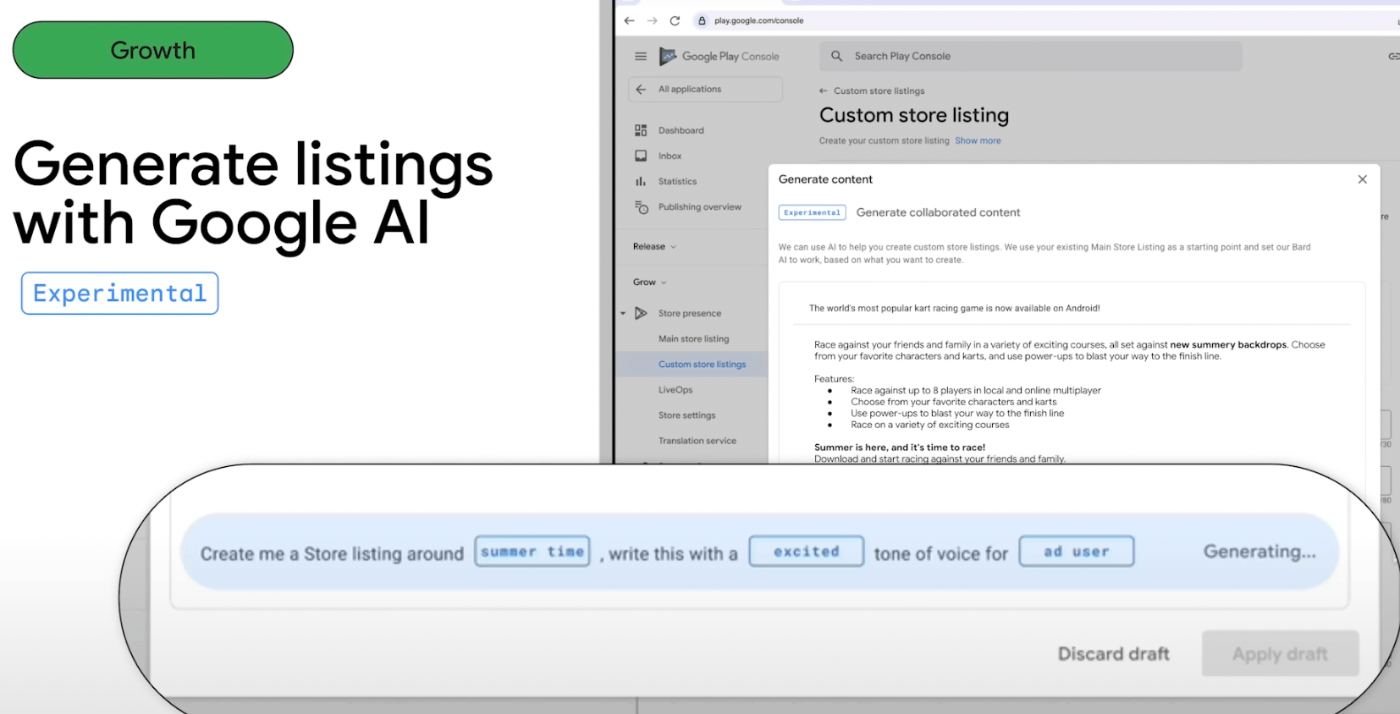The image size is (1400, 714).
Task: Click the Statistics bar chart icon
Action: pos(641,182)
